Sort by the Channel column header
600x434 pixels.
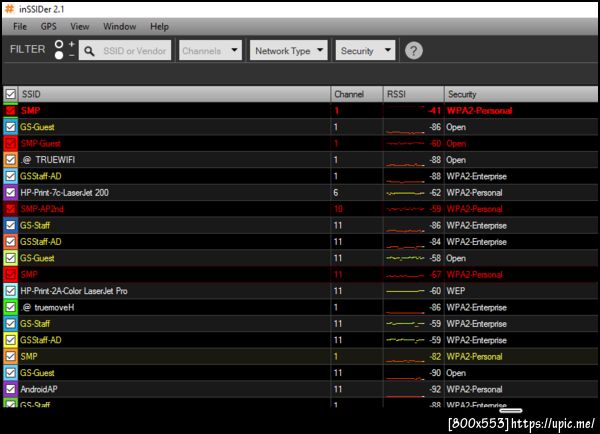(357, 94)
